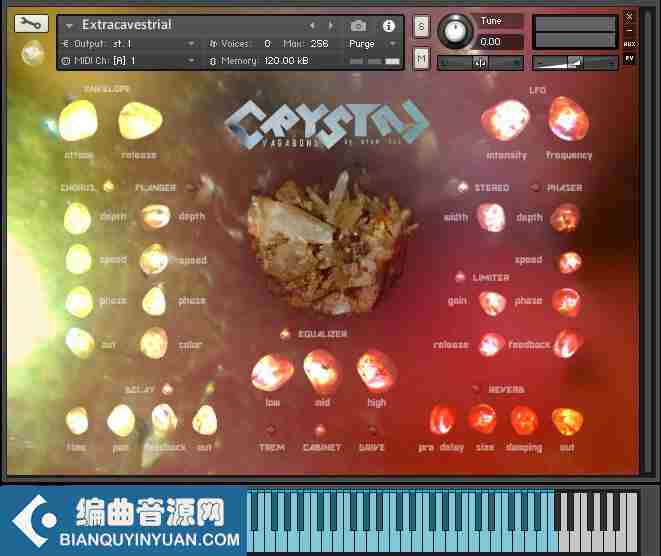Click the Limiter gain crystal knob
Screen dimensions: 661x556
492,302
